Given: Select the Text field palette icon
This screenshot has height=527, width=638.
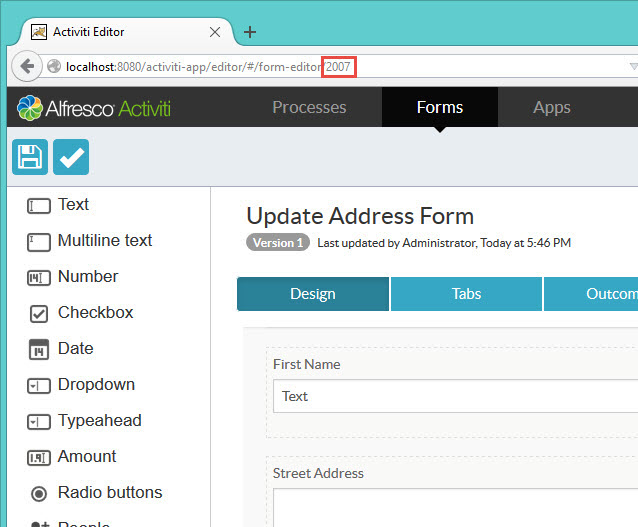Looking at the screenshot, I should (39, 206).
